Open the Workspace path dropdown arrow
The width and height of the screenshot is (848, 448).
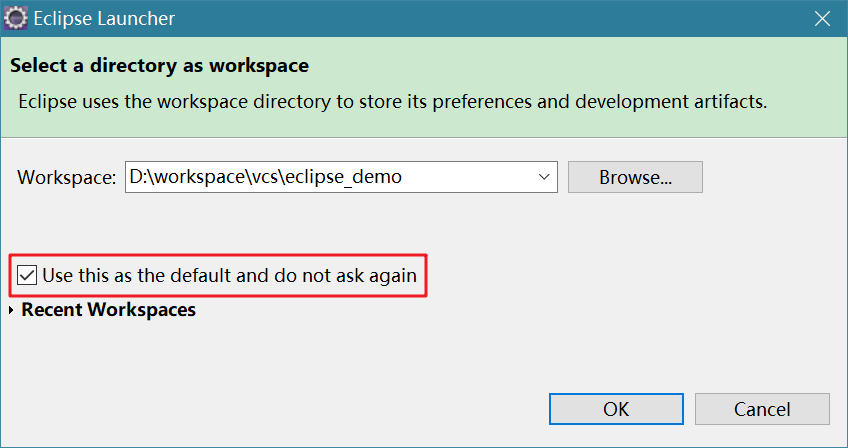[545, 177]
